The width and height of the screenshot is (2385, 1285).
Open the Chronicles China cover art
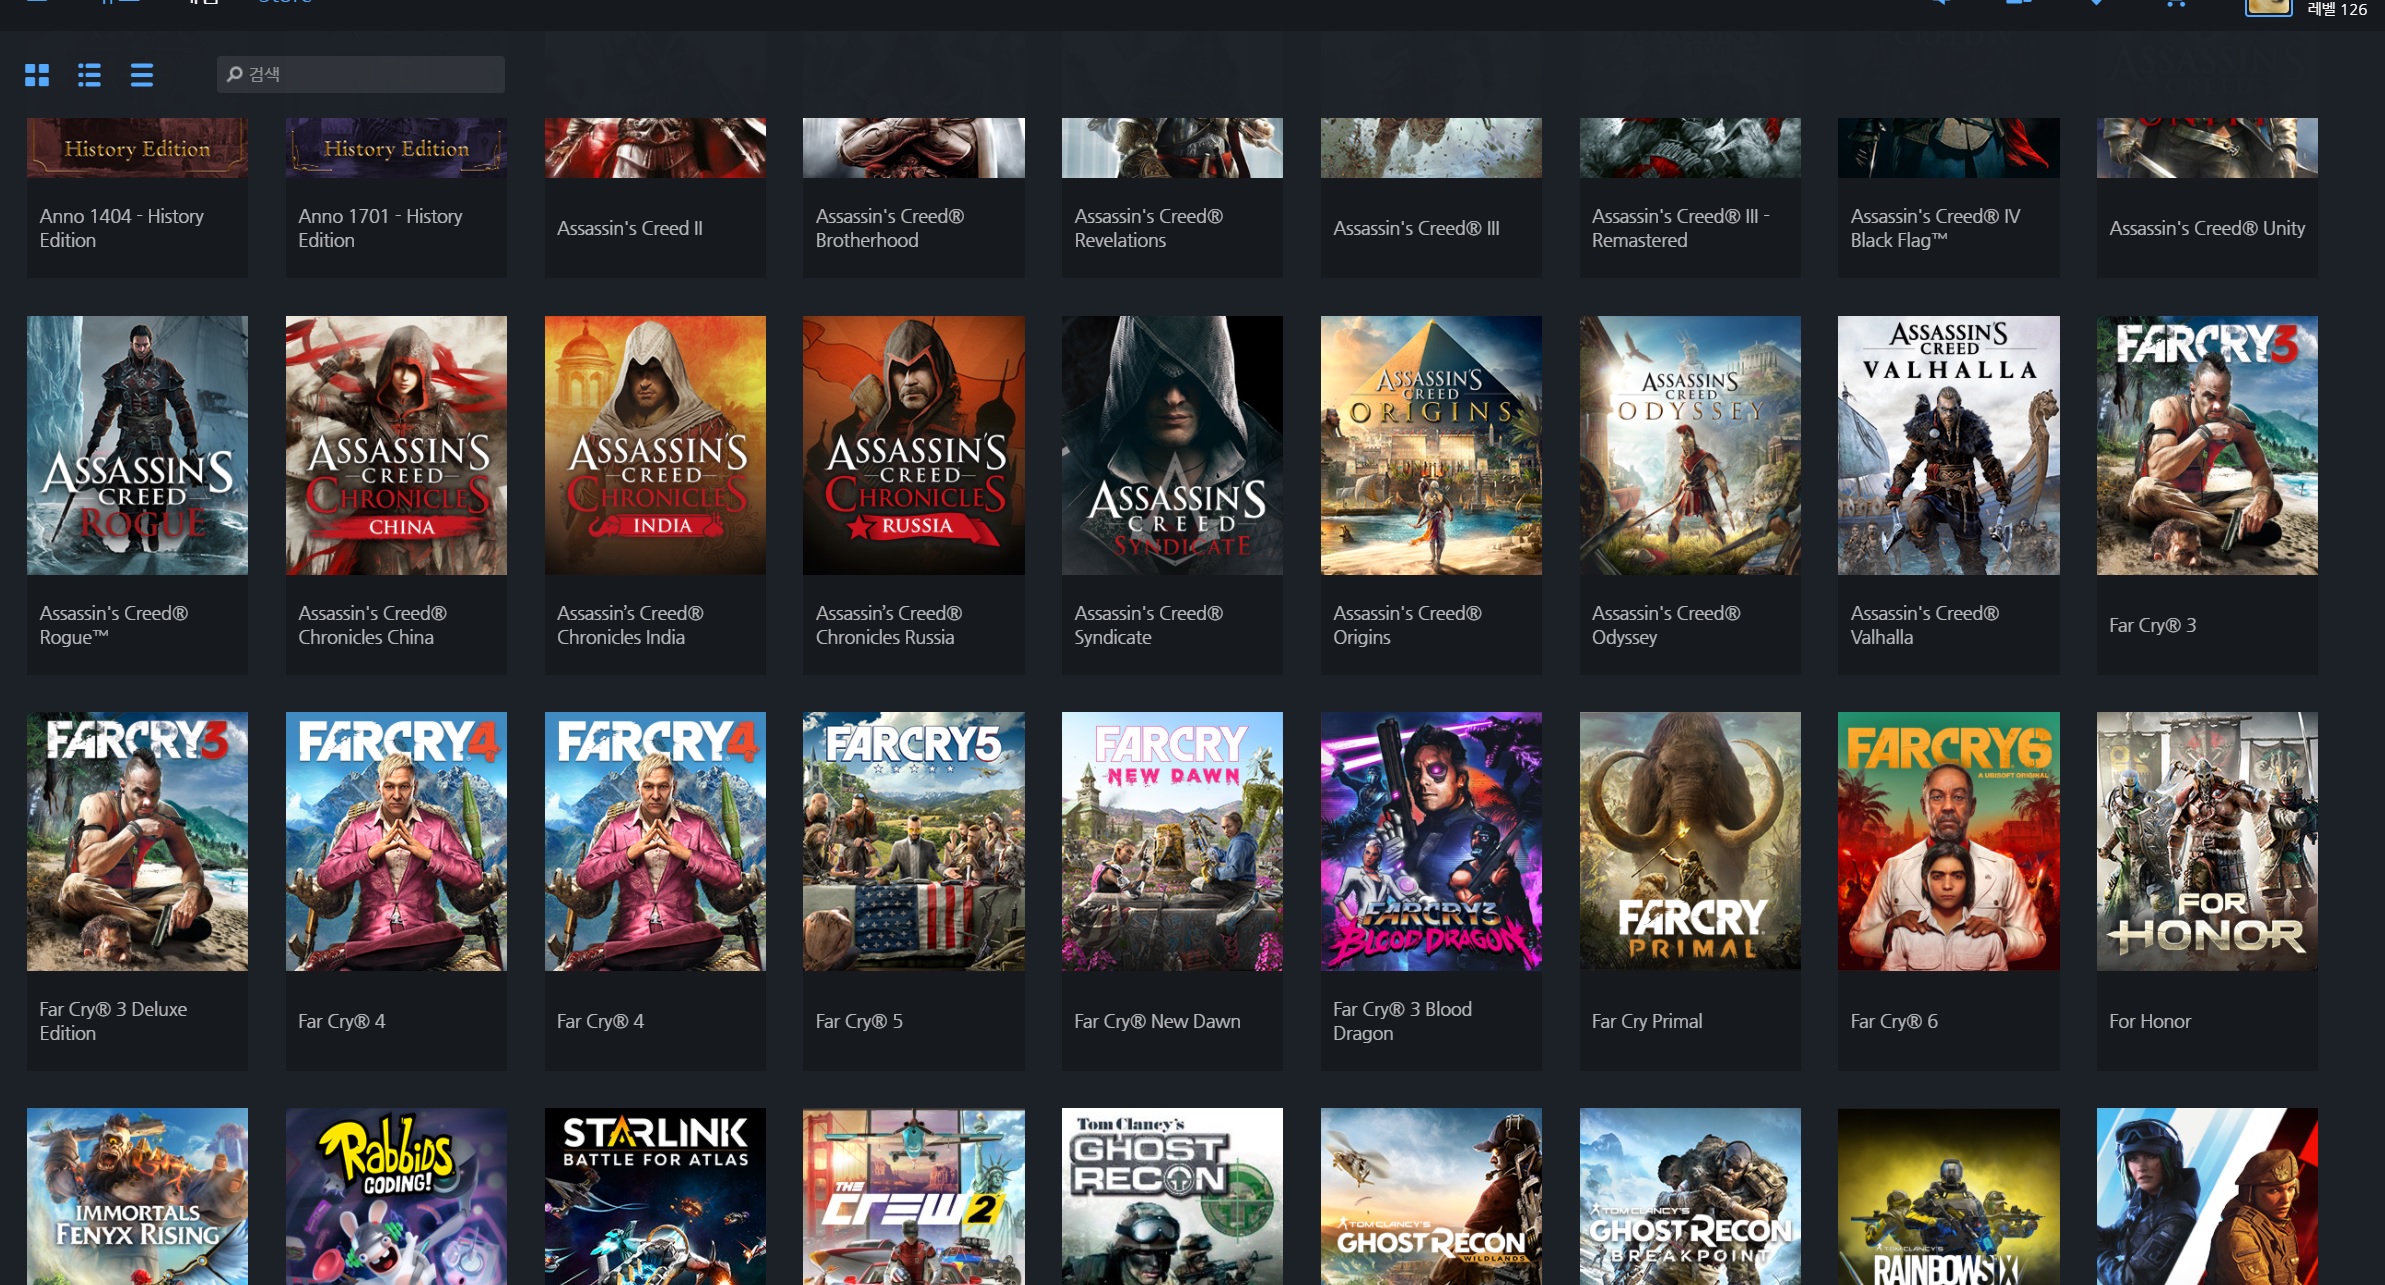point(396,445)
